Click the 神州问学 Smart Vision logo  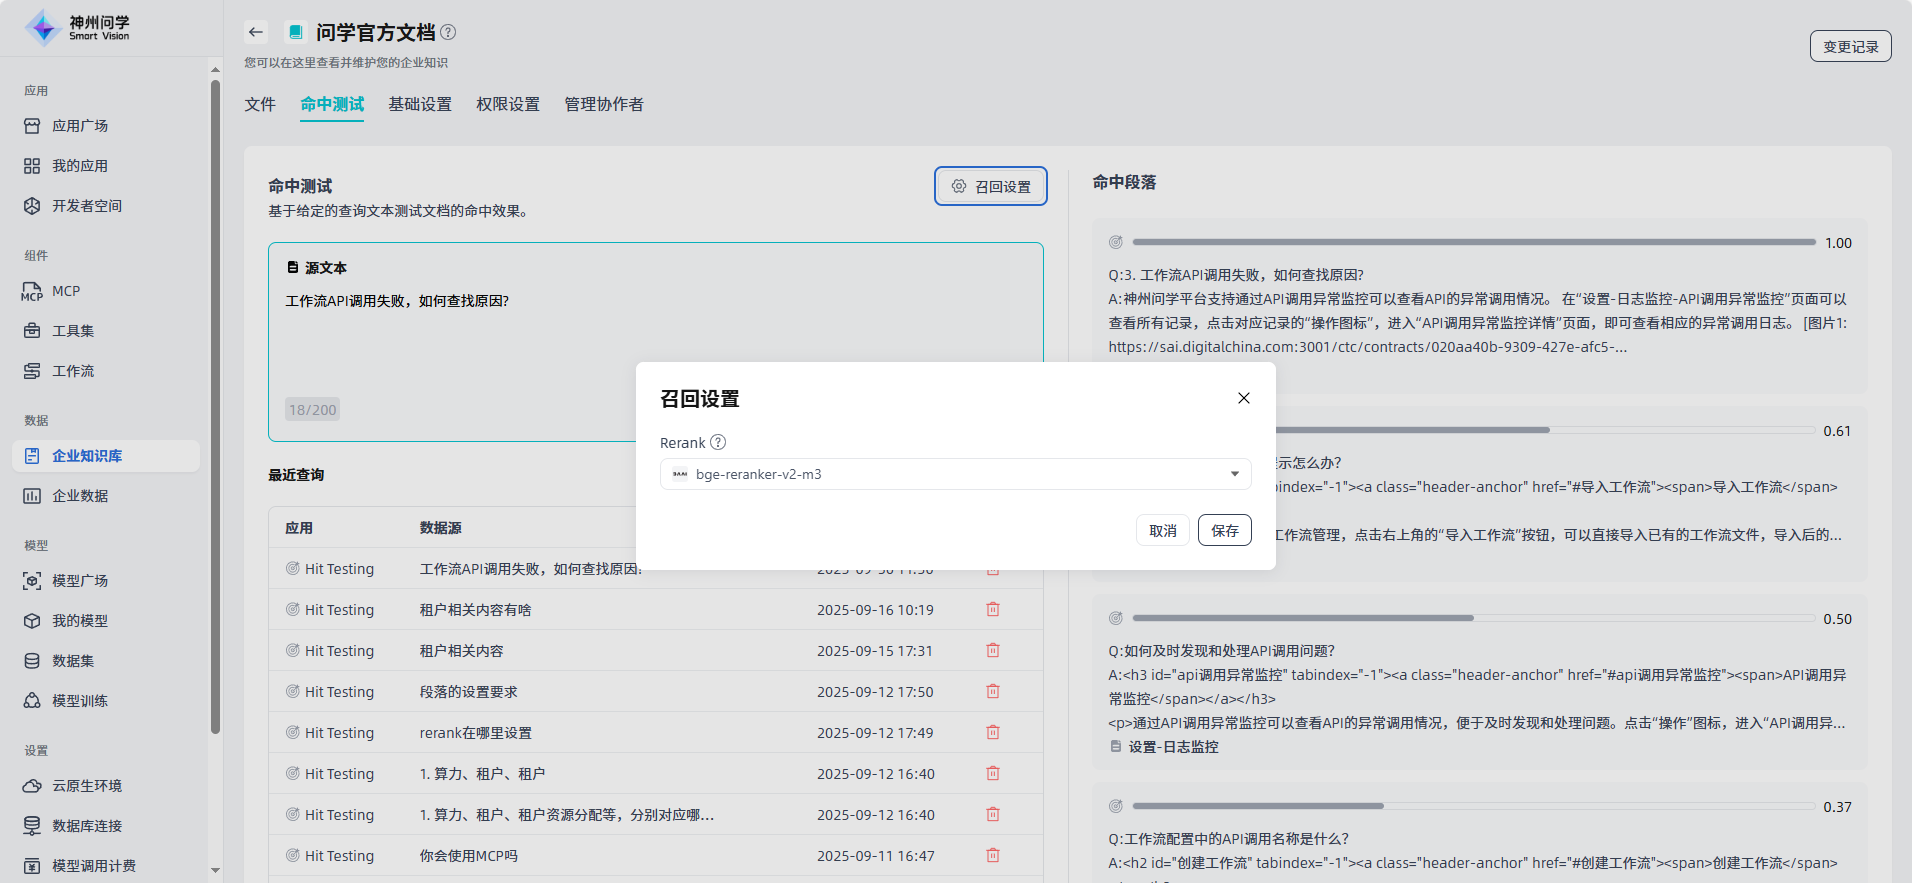pos(78,28)
